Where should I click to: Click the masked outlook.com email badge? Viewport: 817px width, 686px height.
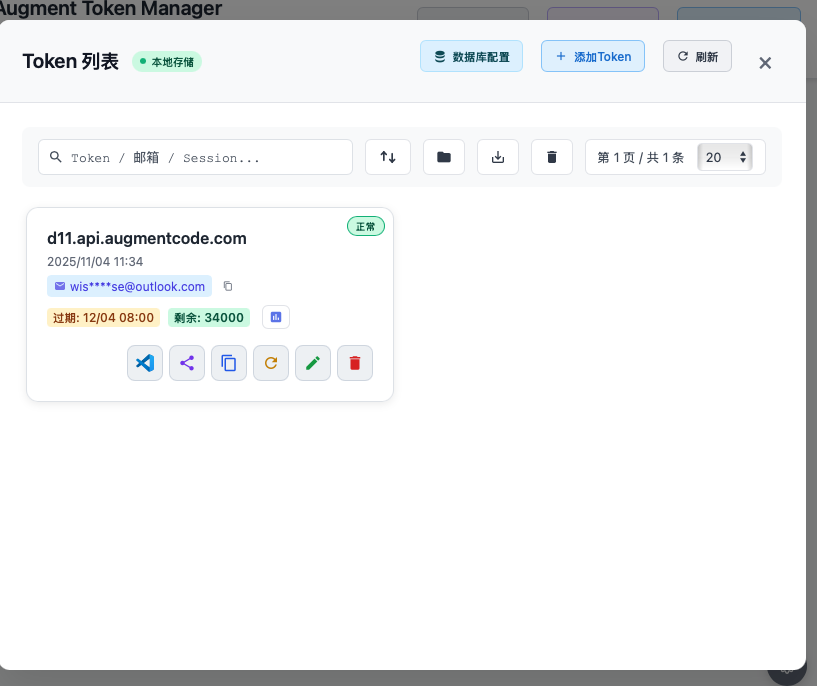coord(130,286)
